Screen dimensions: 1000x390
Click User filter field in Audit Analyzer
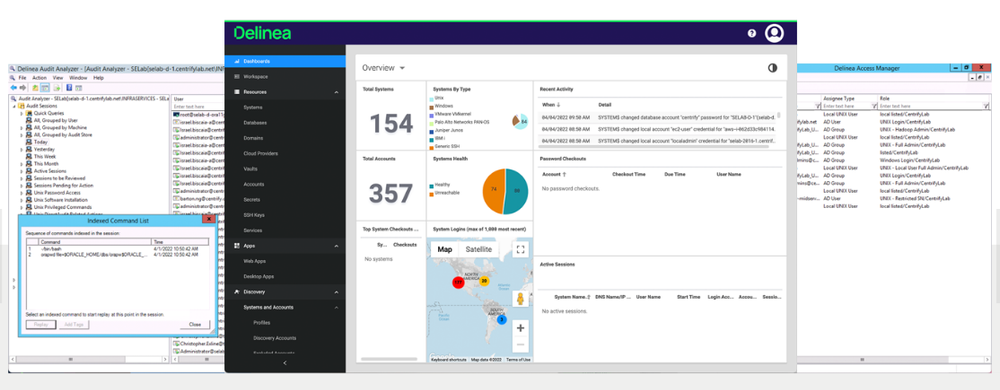[198, 106]
